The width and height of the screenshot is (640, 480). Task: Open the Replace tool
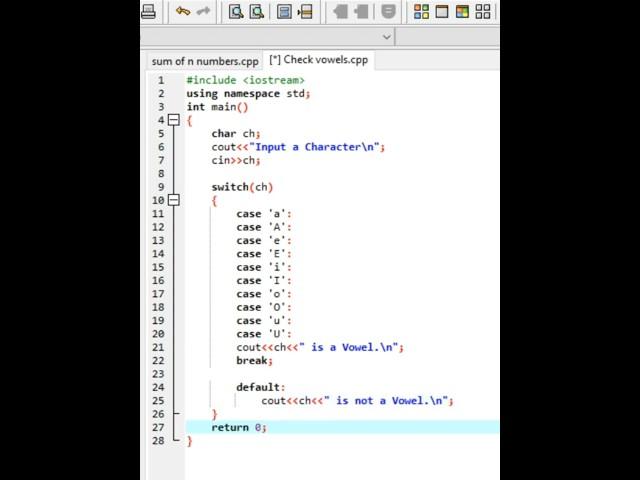point(257,11)
